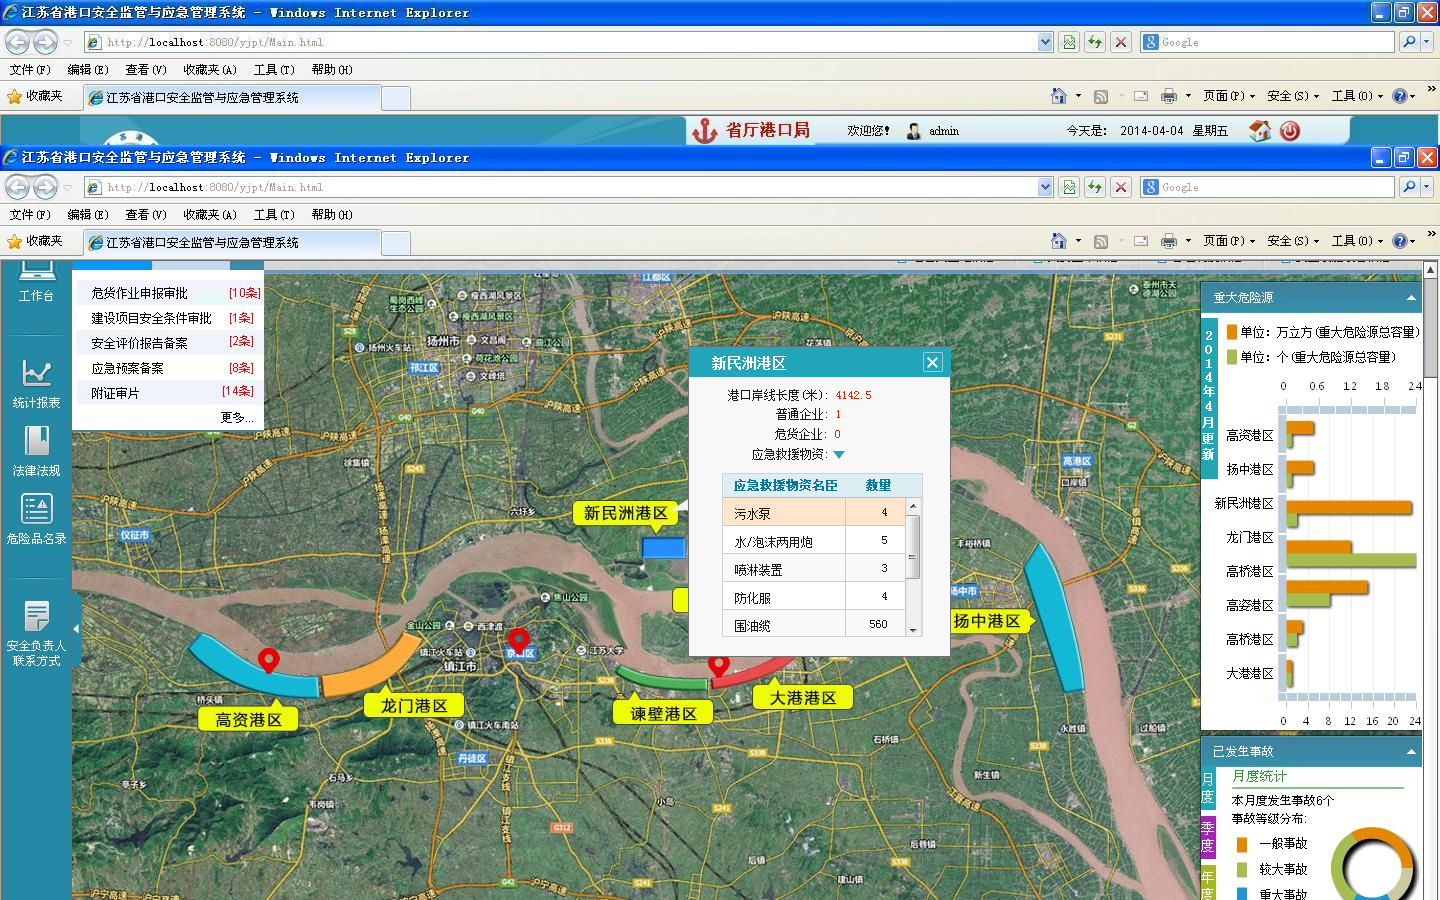This screenshot has height=900, width=1440.
Task: Collapse the 已发生事故 panel
Action: coord(1411,752)
